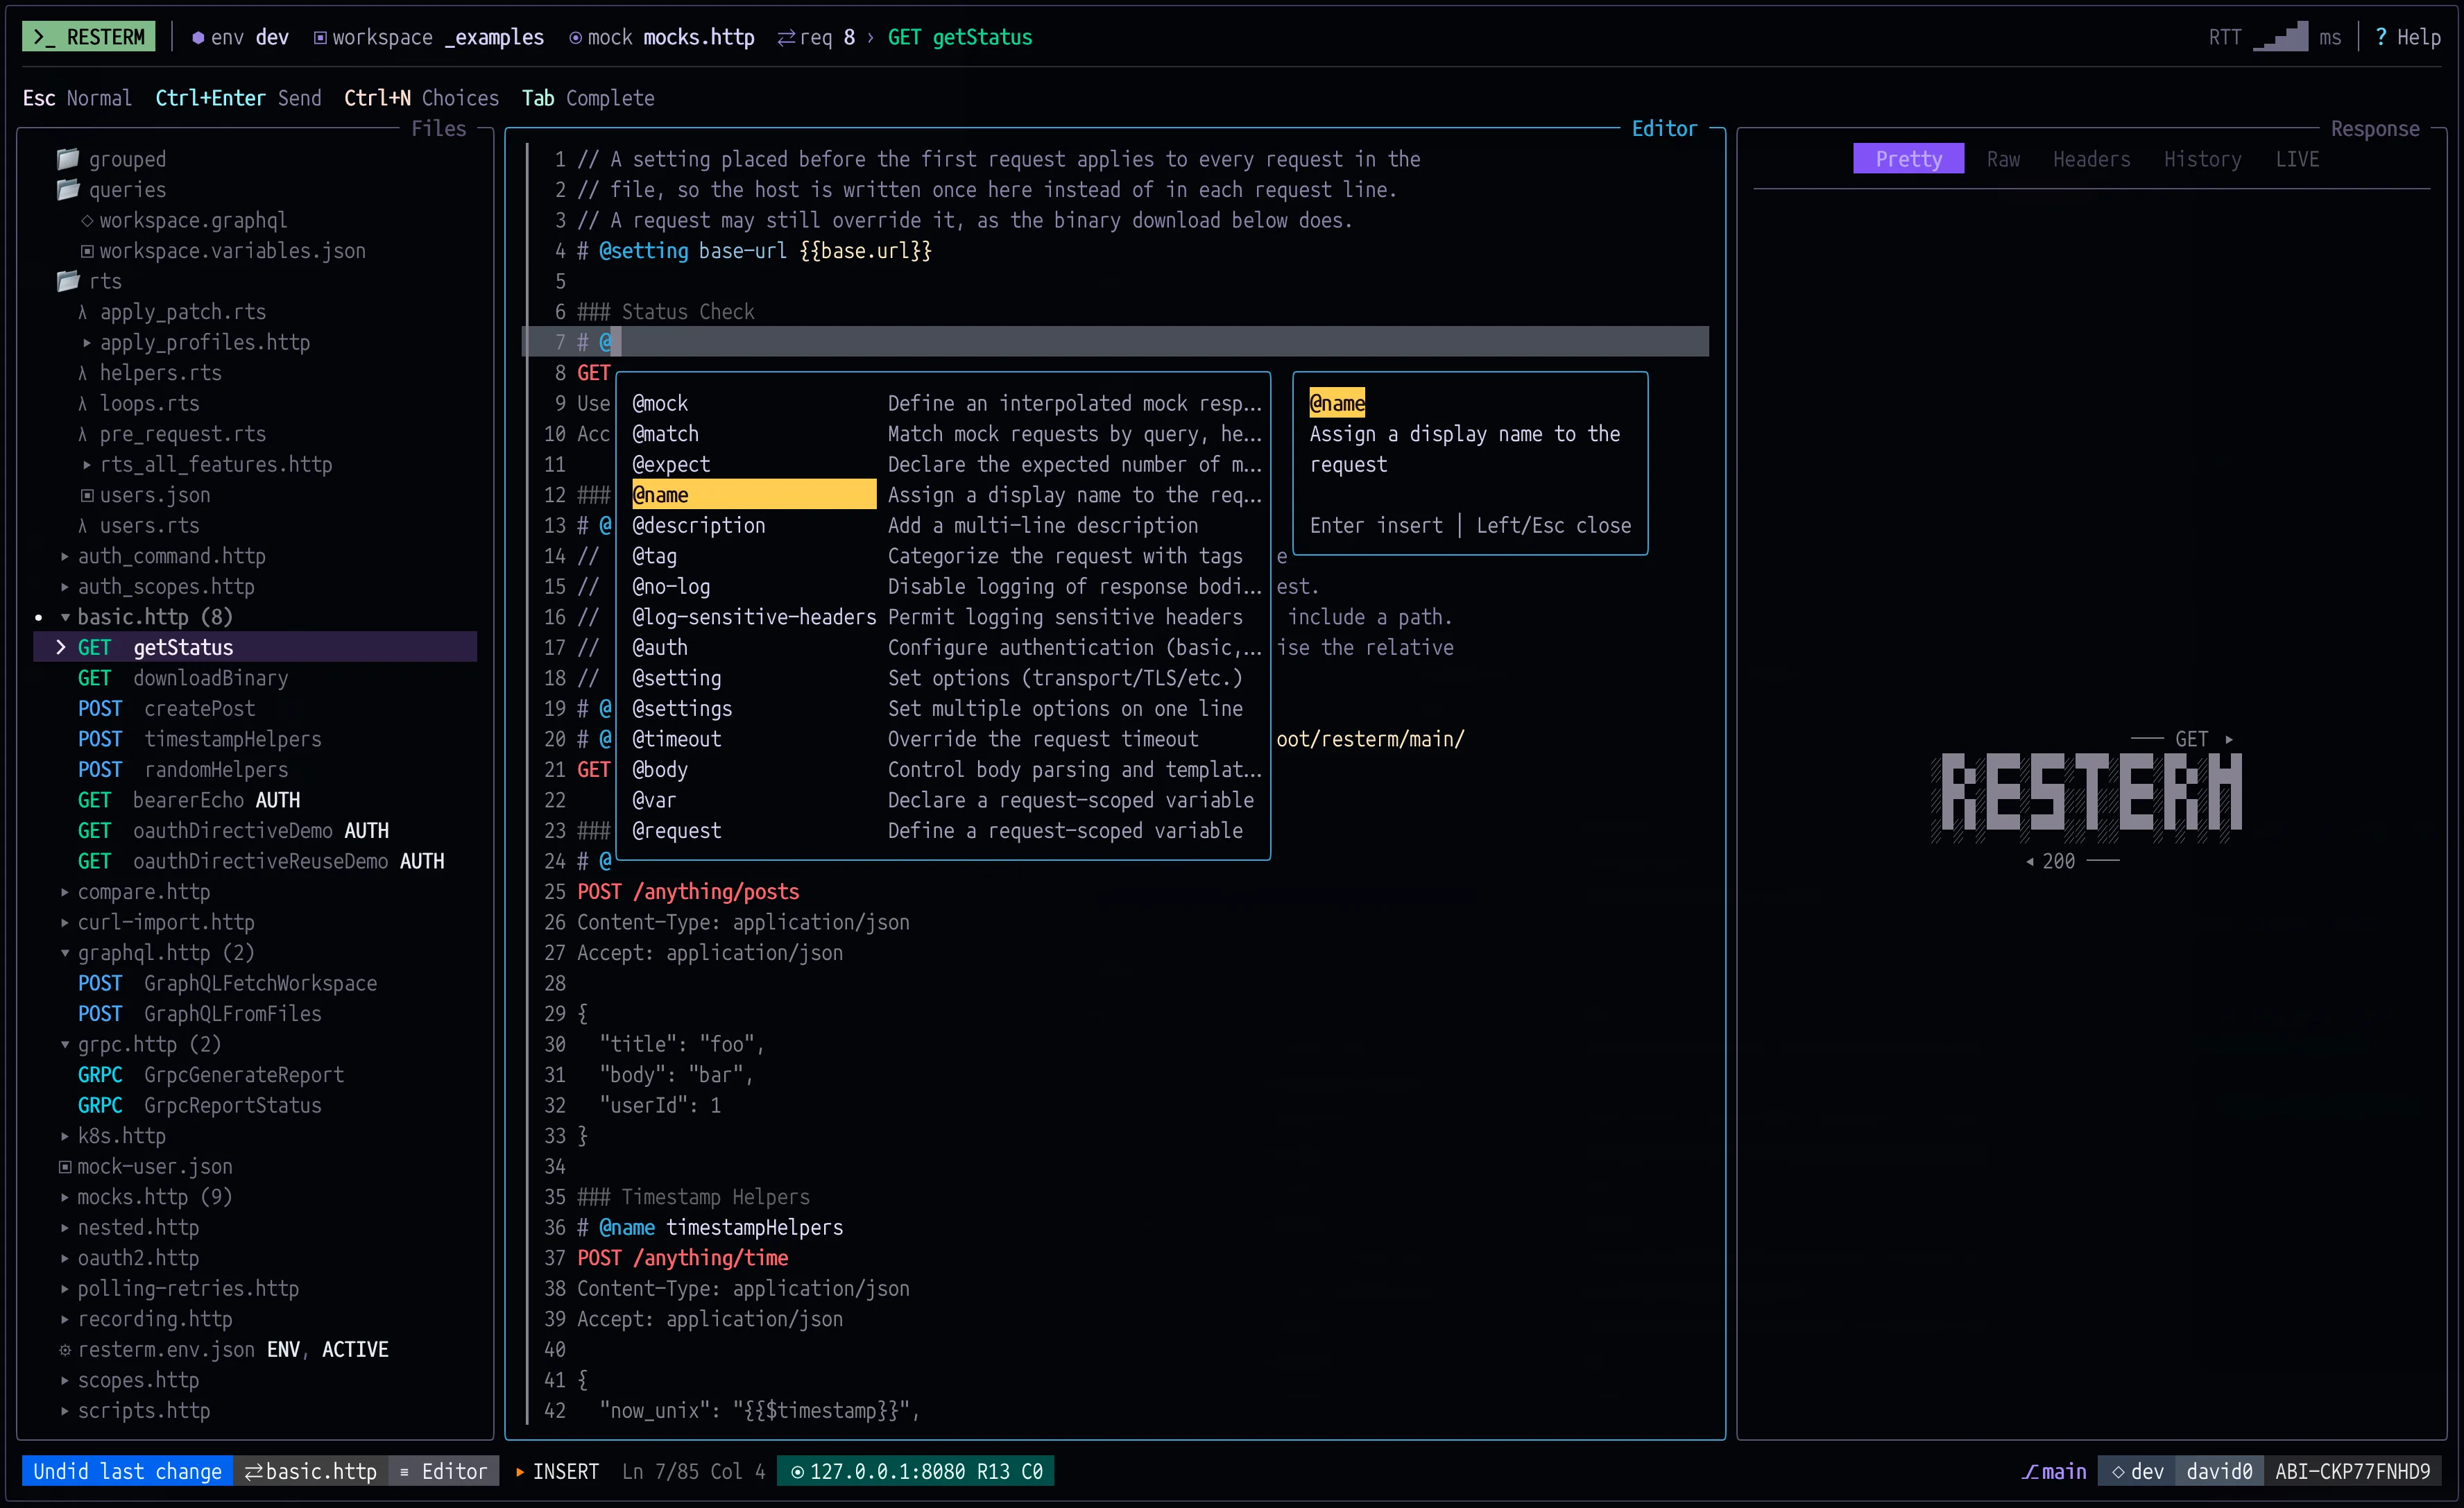Click the active-file dot beside basic.http tree row
Screen dimensions: 2464x1508
38,617
